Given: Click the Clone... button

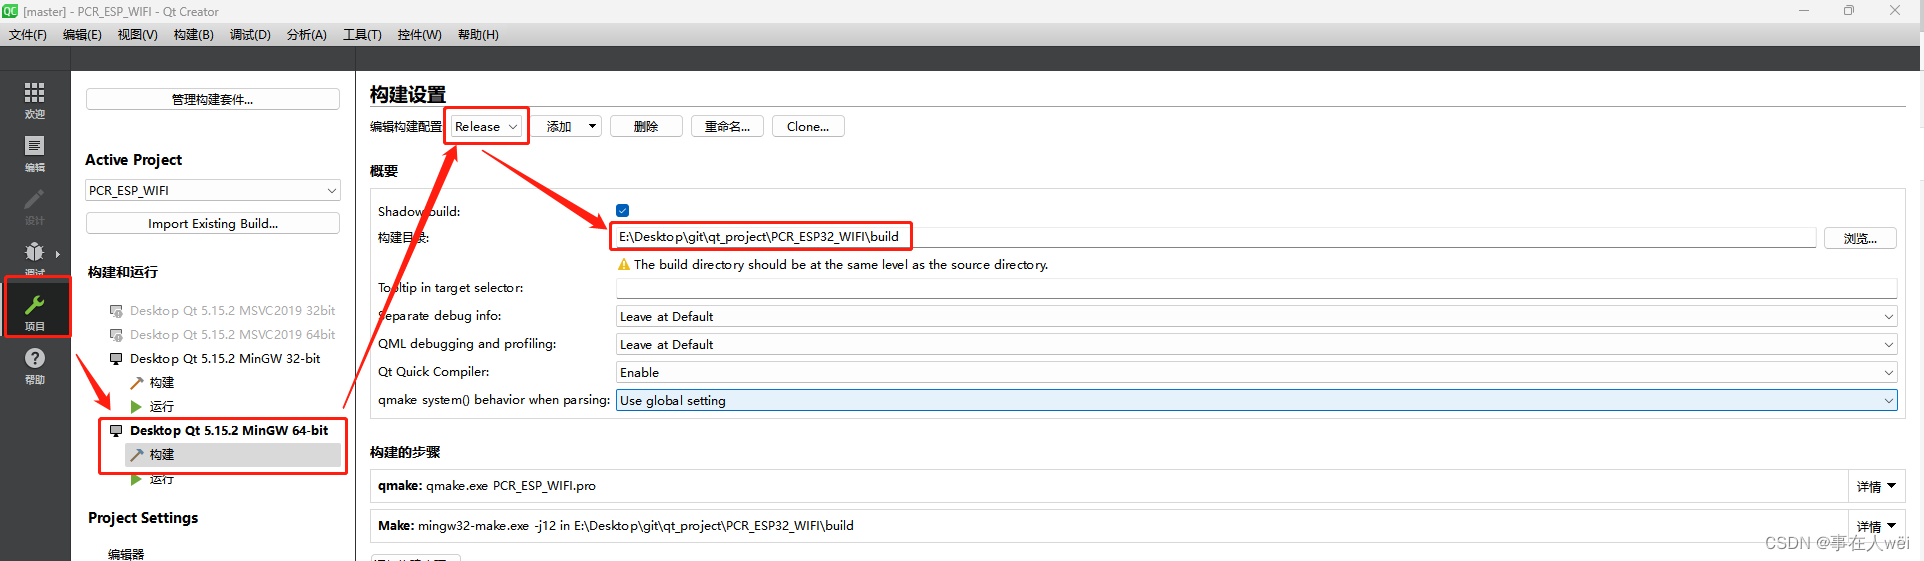Looking at the screenshot, I should (x=808, y=127).
